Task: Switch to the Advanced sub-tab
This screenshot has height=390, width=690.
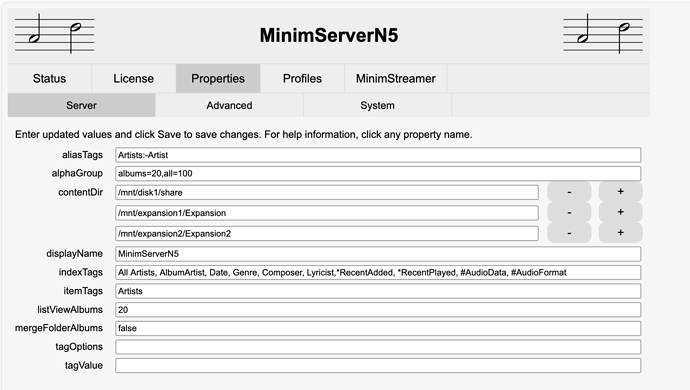Action: [229, 105]
